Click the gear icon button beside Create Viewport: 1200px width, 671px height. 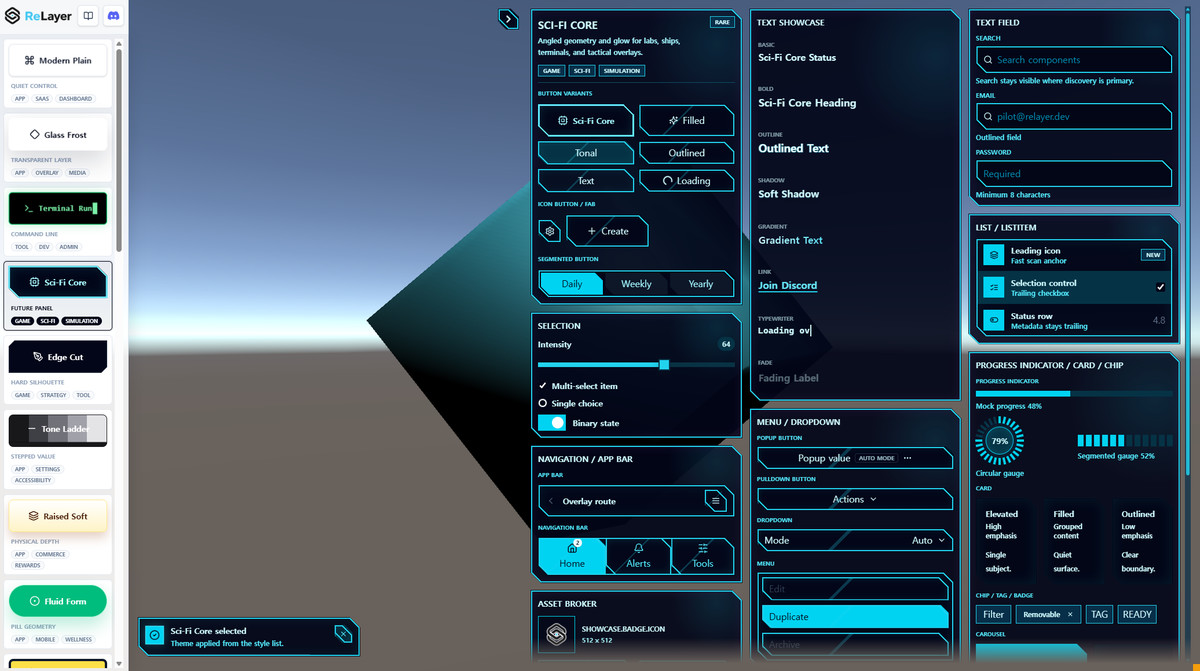[x=549, y=231]
